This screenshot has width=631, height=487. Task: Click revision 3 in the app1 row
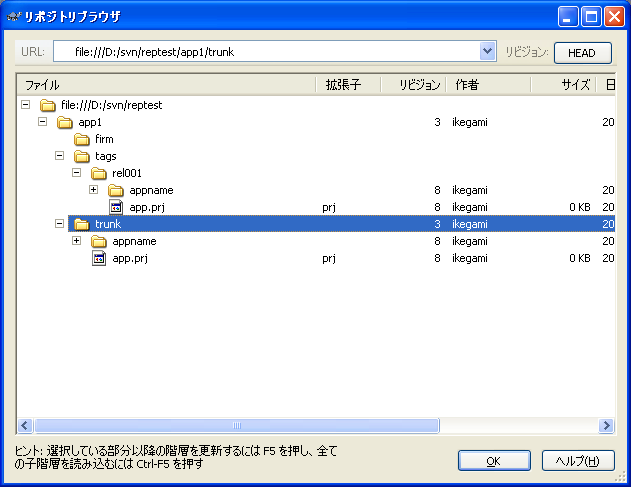click(437, 122)
